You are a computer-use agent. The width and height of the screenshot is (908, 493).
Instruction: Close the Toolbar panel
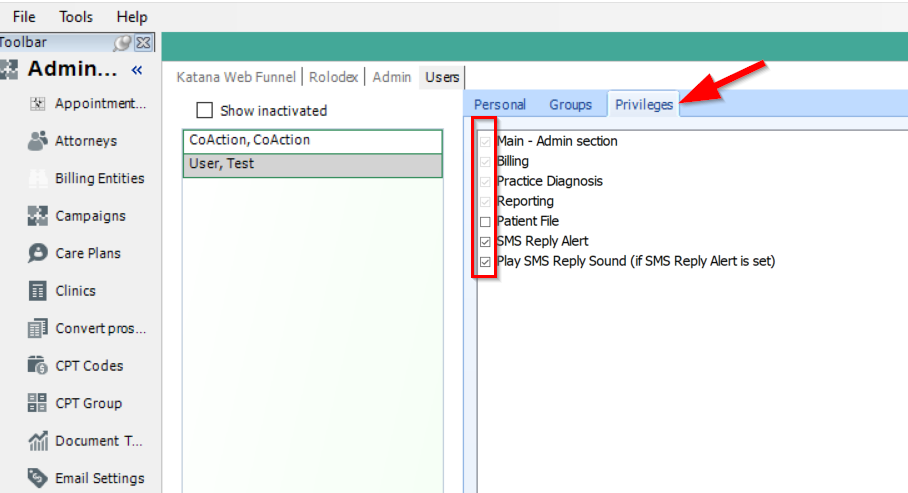143,43
